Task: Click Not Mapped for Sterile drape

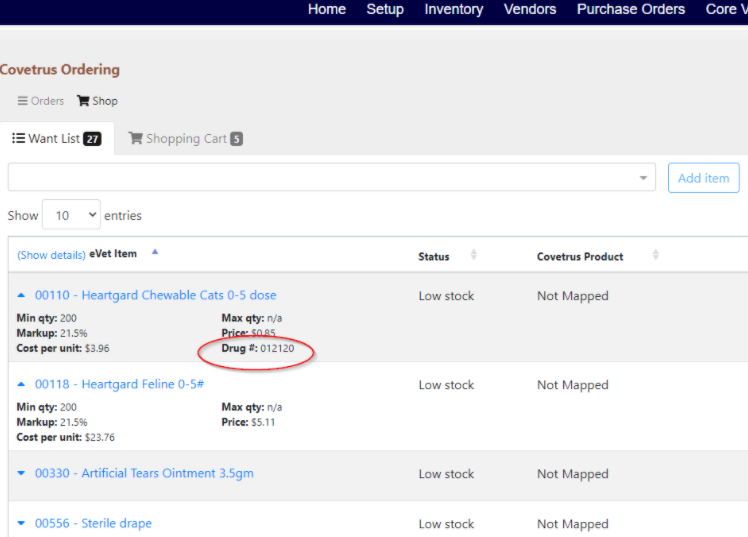Action: coord(573,524)
